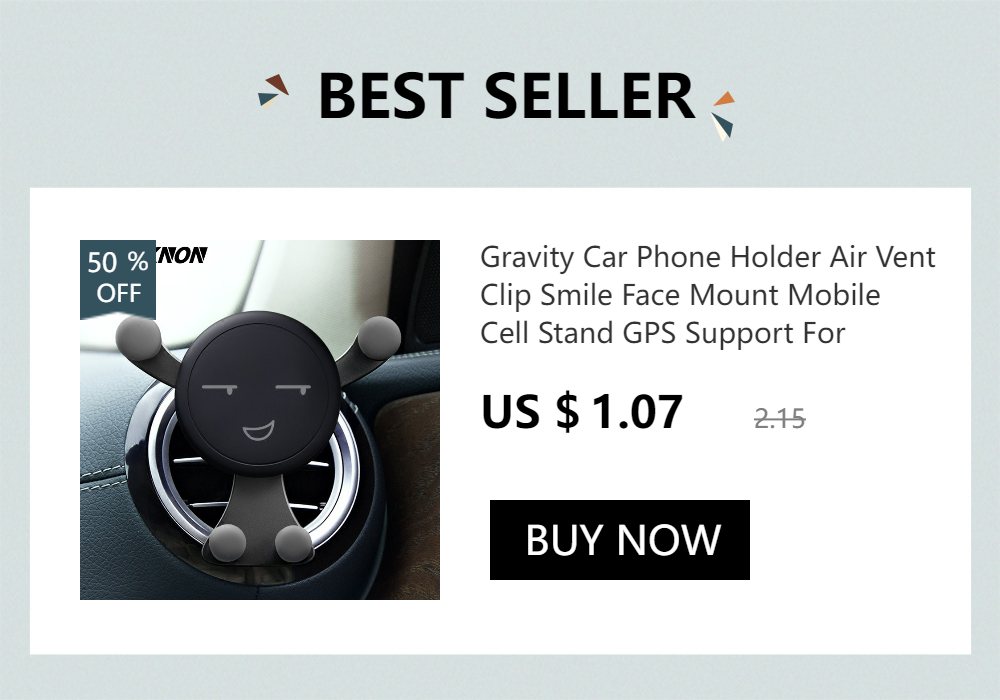Click the orange triangle decoration right of heading
This screenshot has height=700, width=1000.
(724, 99)
